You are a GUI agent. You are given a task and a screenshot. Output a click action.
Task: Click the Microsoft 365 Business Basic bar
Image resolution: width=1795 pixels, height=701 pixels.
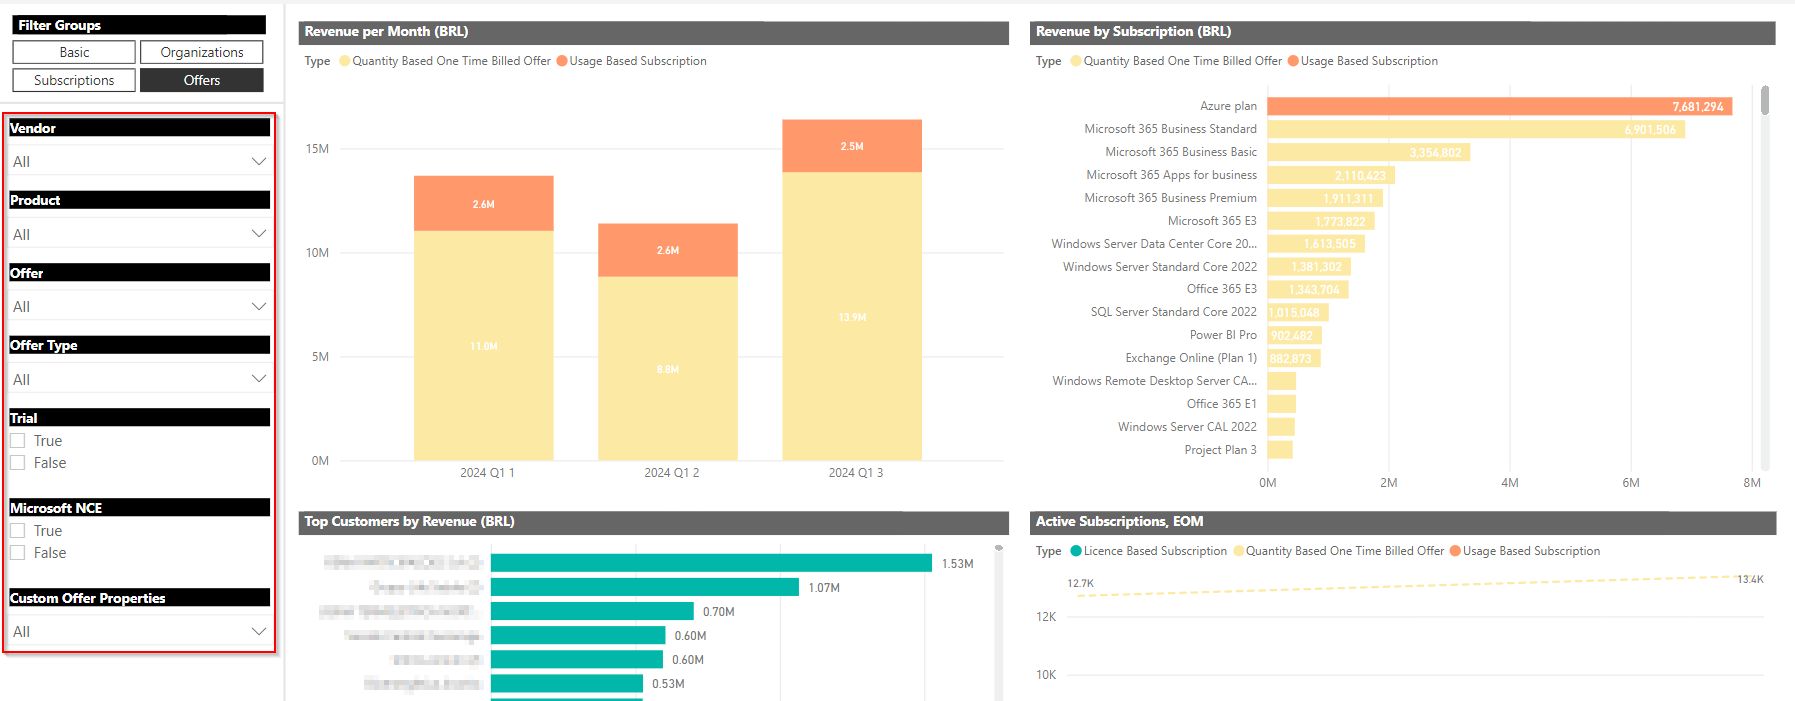tap(1369, 152)
